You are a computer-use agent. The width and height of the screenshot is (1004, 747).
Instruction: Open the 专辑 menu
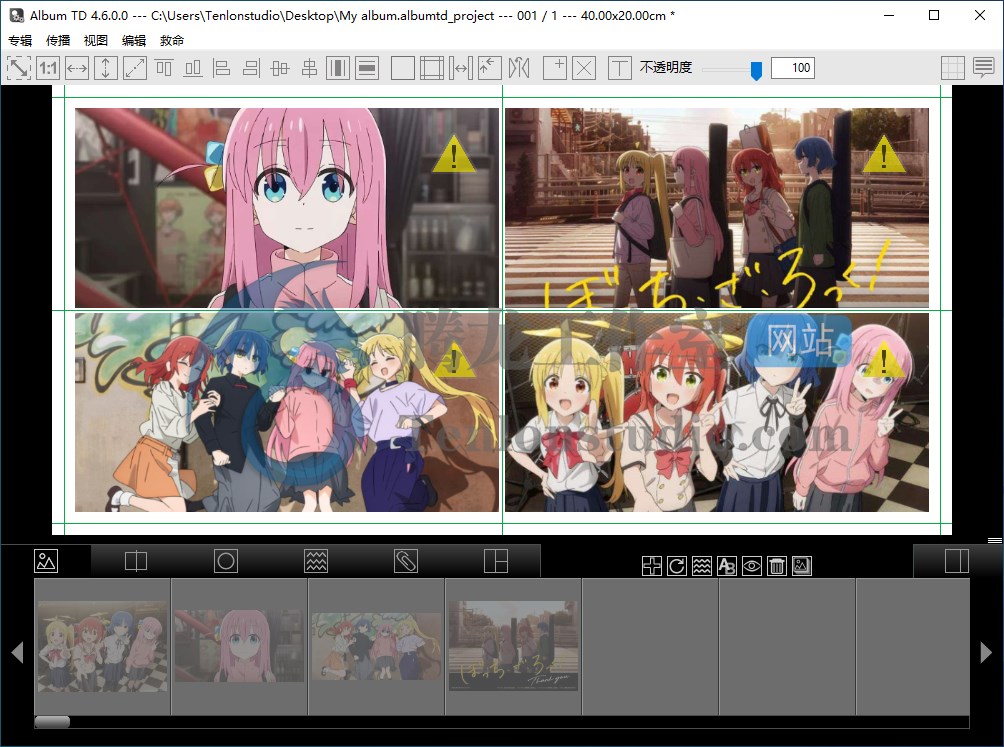click(x=20, y=40)
